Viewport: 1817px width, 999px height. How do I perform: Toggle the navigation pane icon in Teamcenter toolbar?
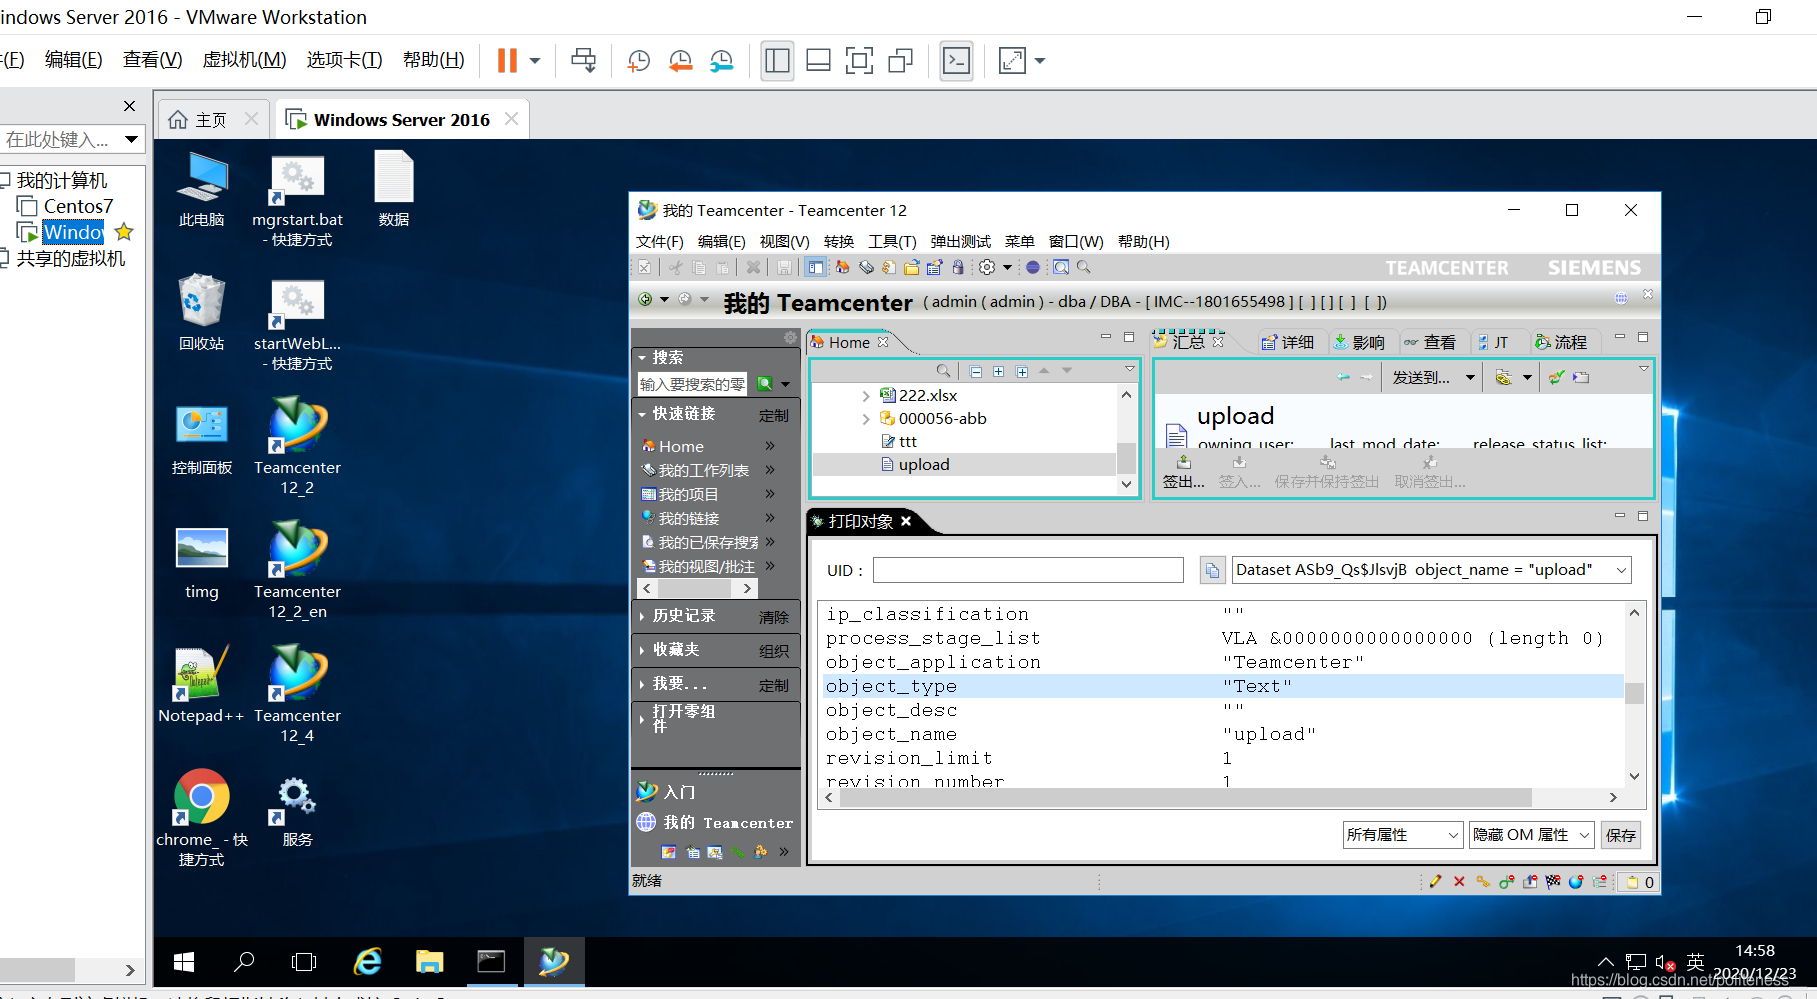pyautogui.click(x=815, y=267)
